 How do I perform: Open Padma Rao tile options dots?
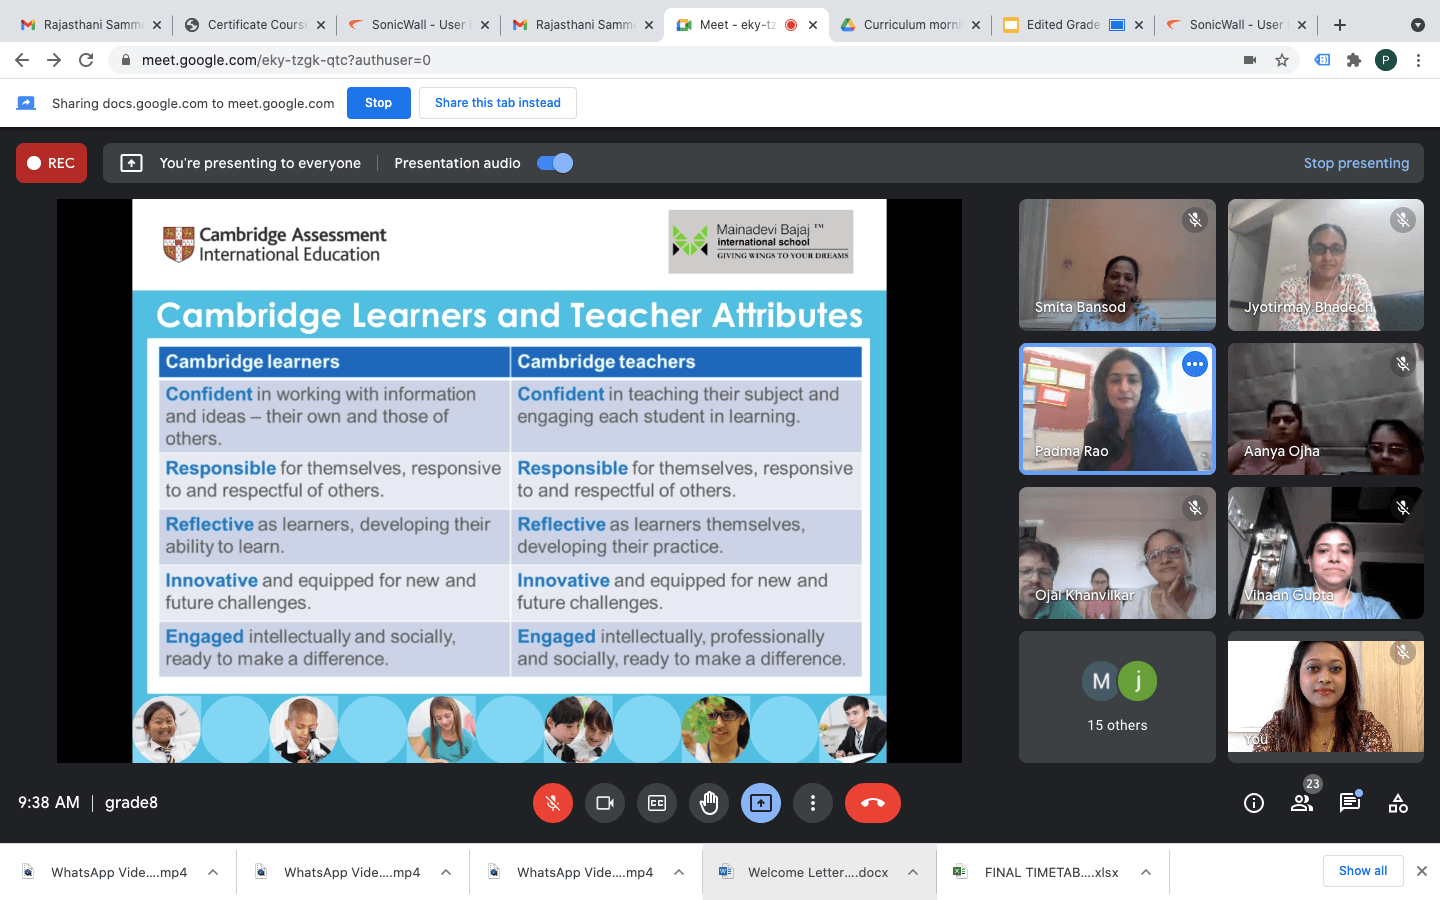[x=1194, y=364]
